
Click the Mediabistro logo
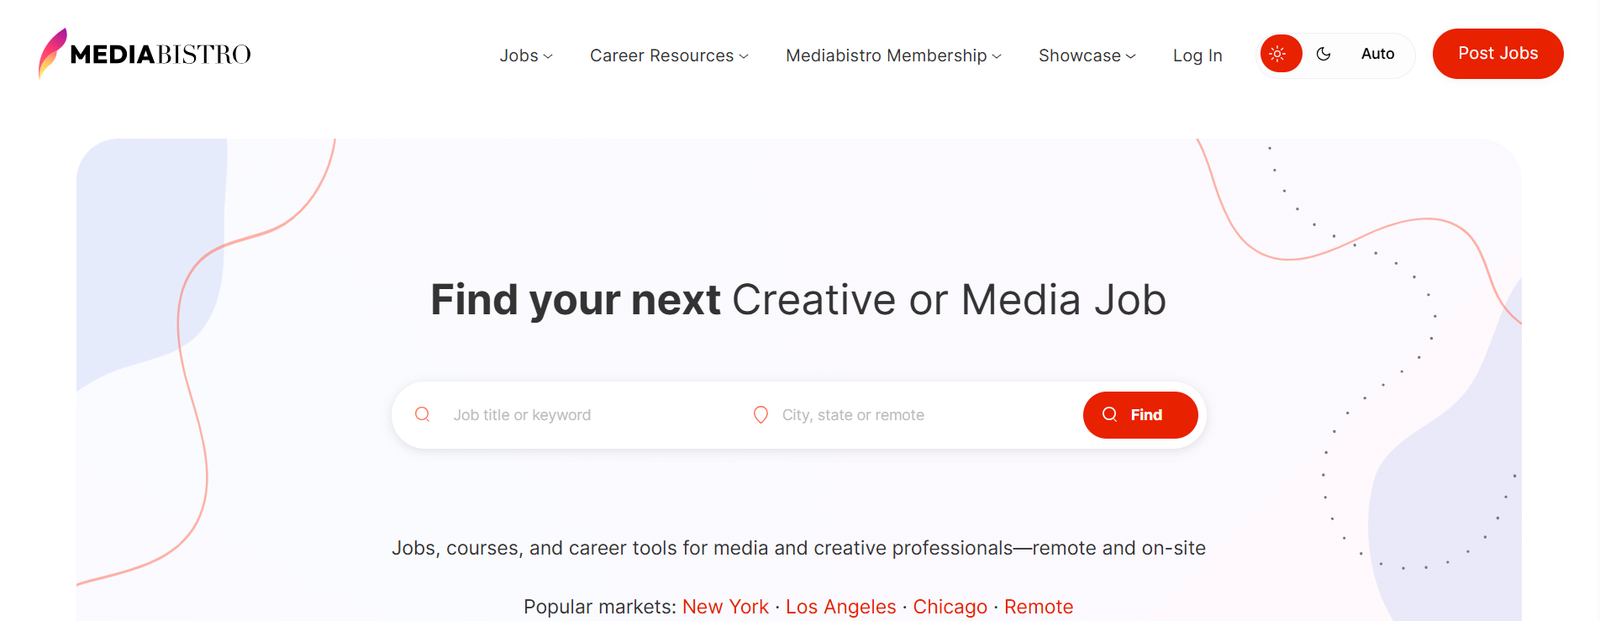point(143,53)
